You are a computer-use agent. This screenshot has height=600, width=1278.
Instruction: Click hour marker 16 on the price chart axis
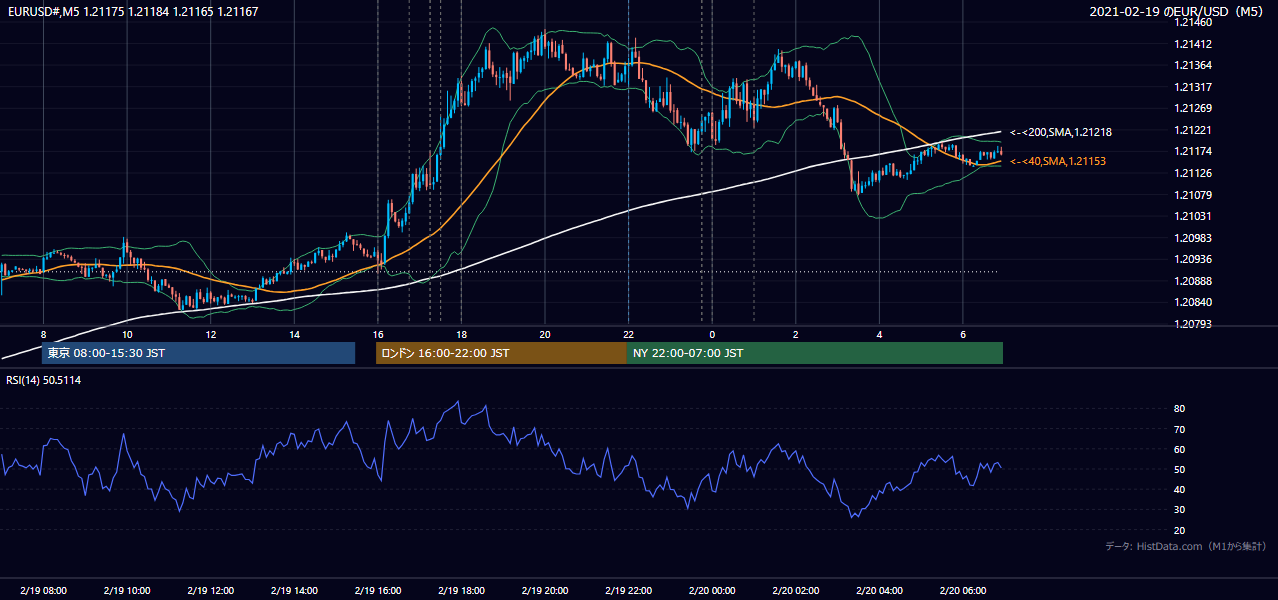[x=377, y=334]
